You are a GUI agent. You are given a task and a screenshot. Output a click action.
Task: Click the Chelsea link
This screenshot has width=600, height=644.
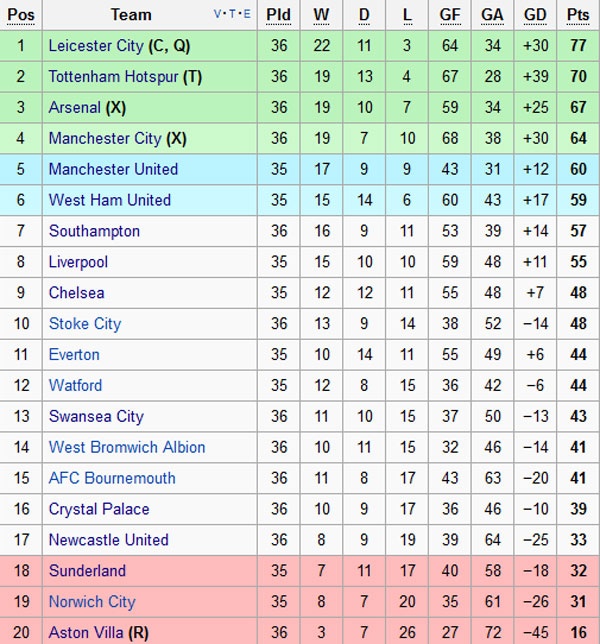(x=76, y=293)
